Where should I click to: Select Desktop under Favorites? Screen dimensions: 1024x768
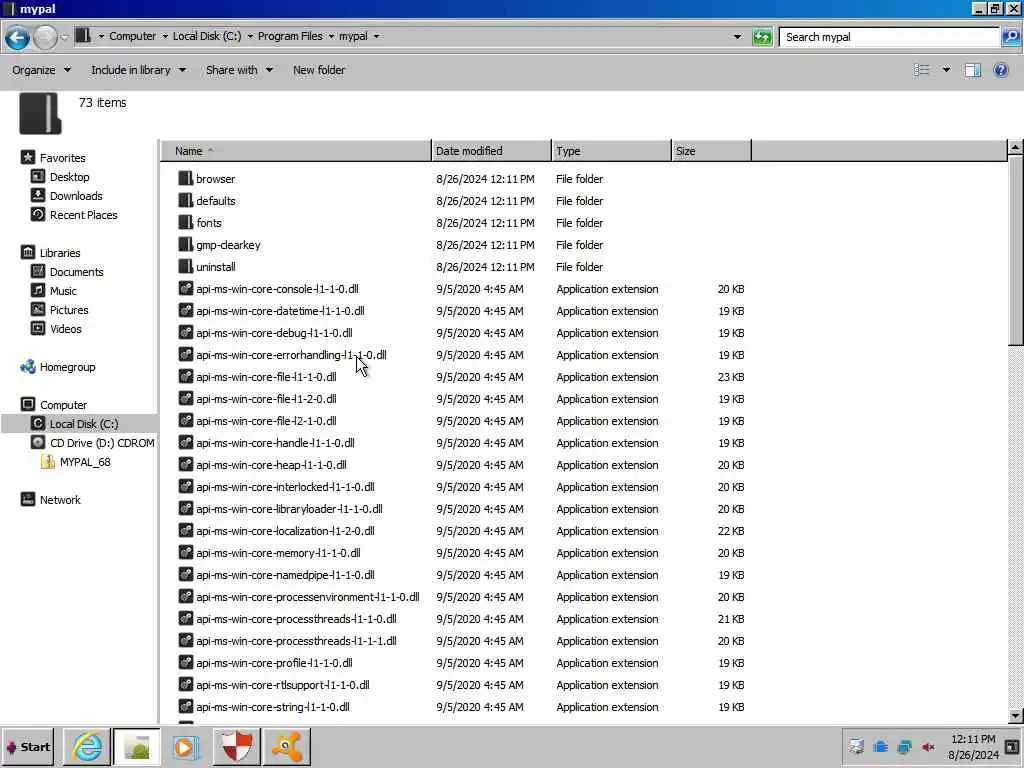click(69, 177)
